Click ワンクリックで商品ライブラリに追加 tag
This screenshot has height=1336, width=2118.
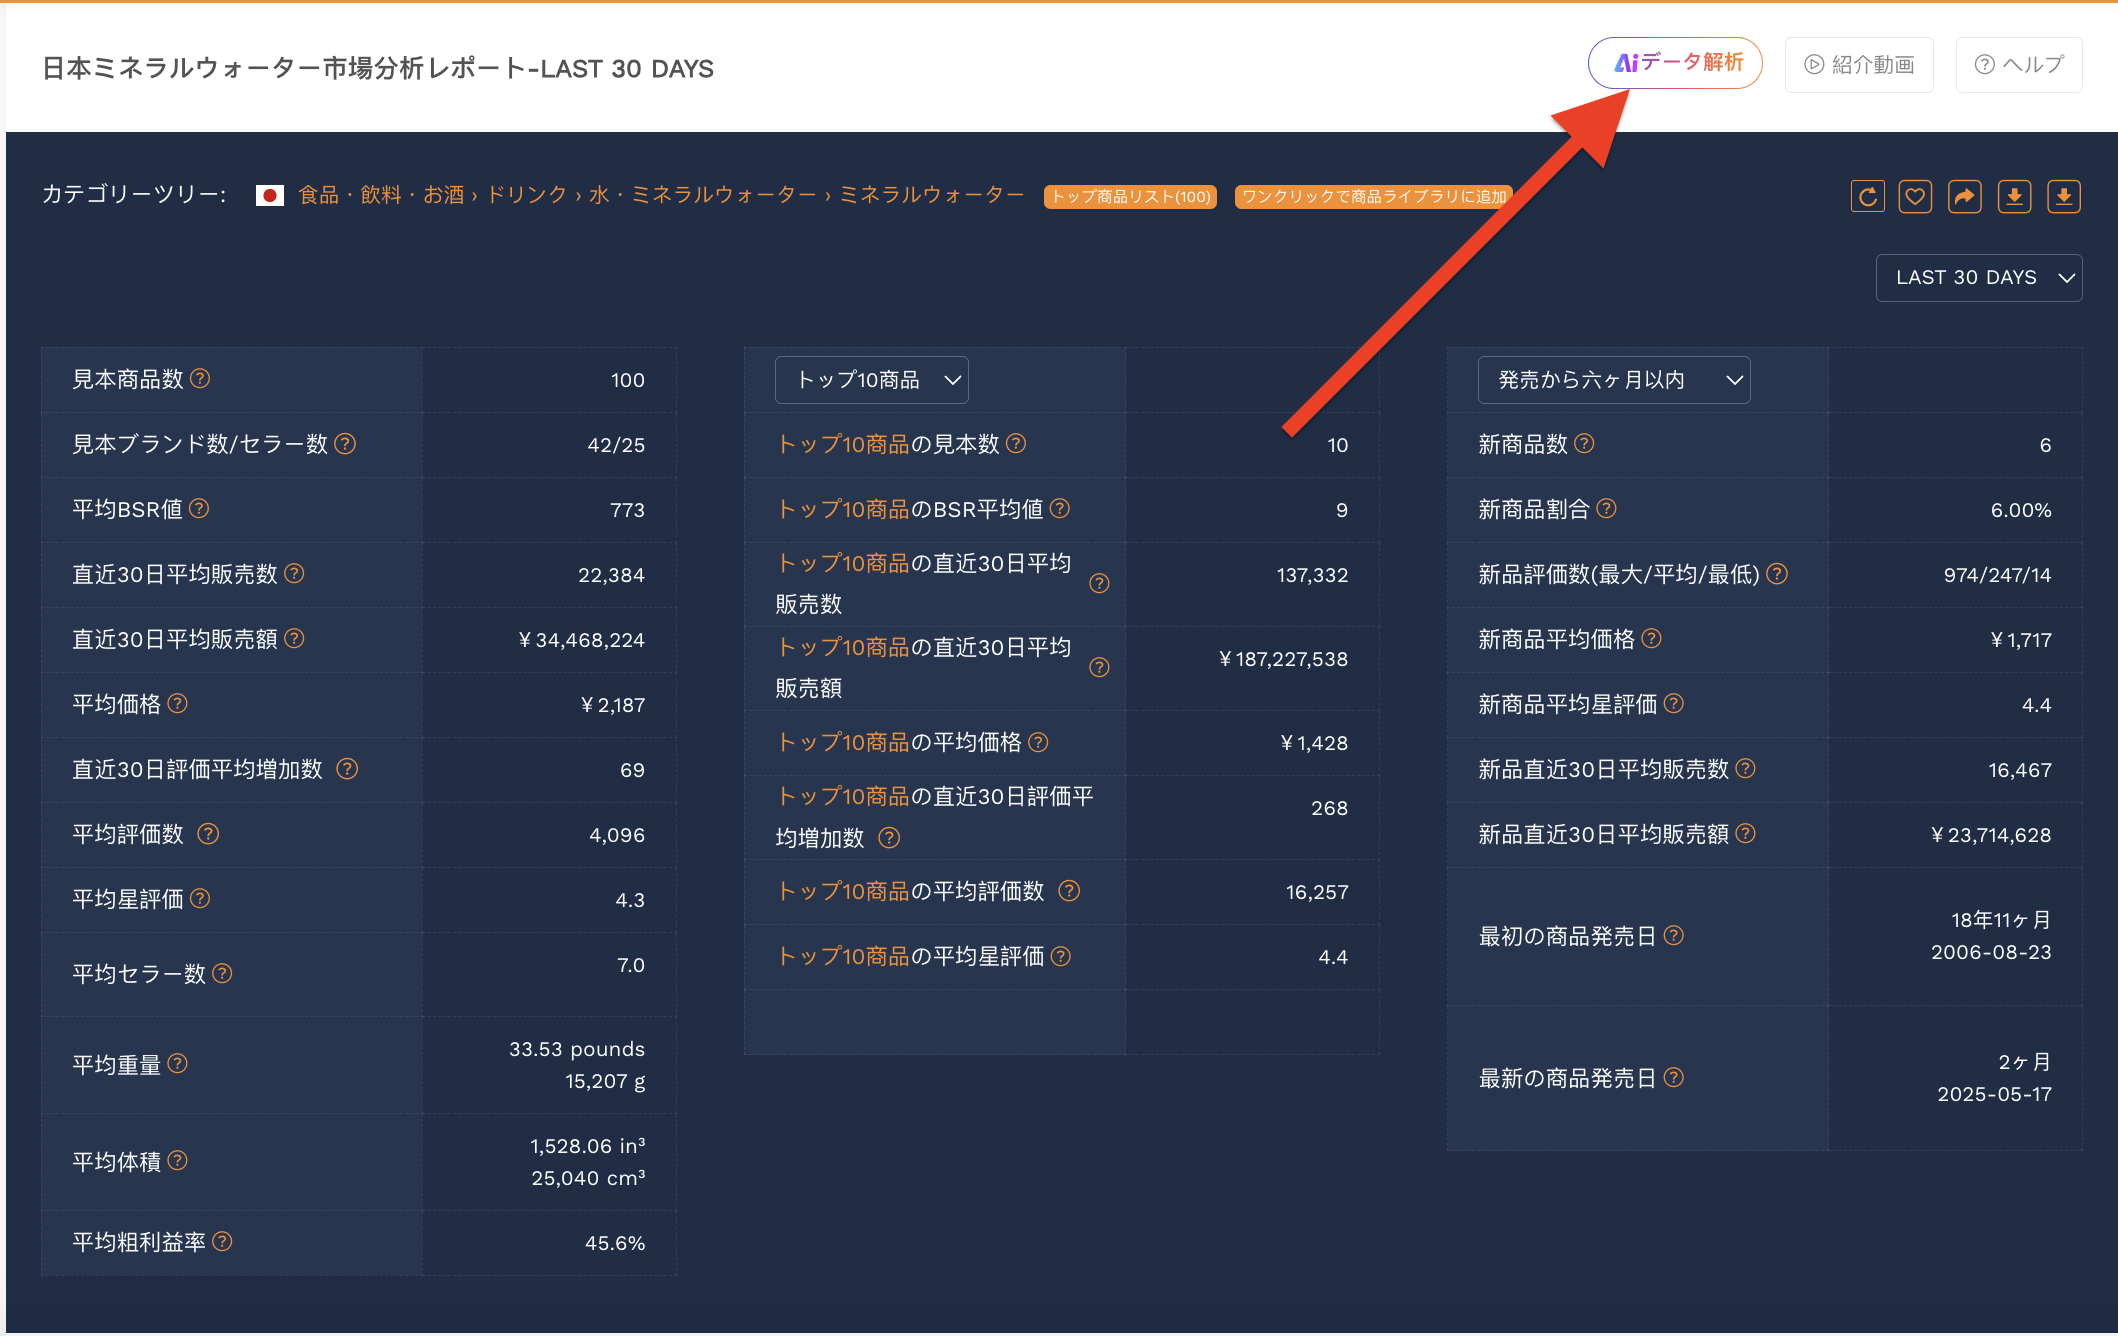[1373, 197]
